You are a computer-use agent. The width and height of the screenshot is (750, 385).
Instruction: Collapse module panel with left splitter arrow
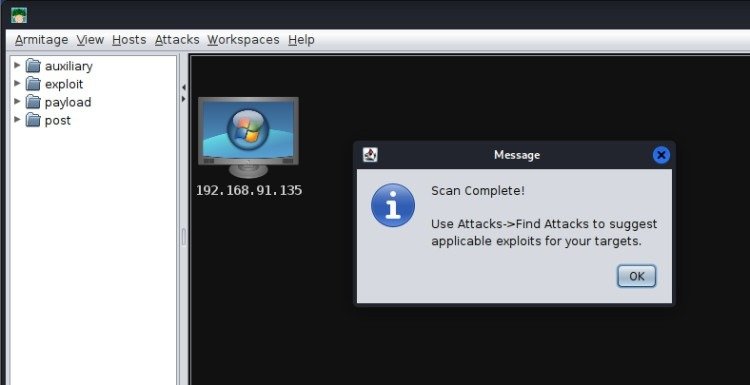click(184, 88)
